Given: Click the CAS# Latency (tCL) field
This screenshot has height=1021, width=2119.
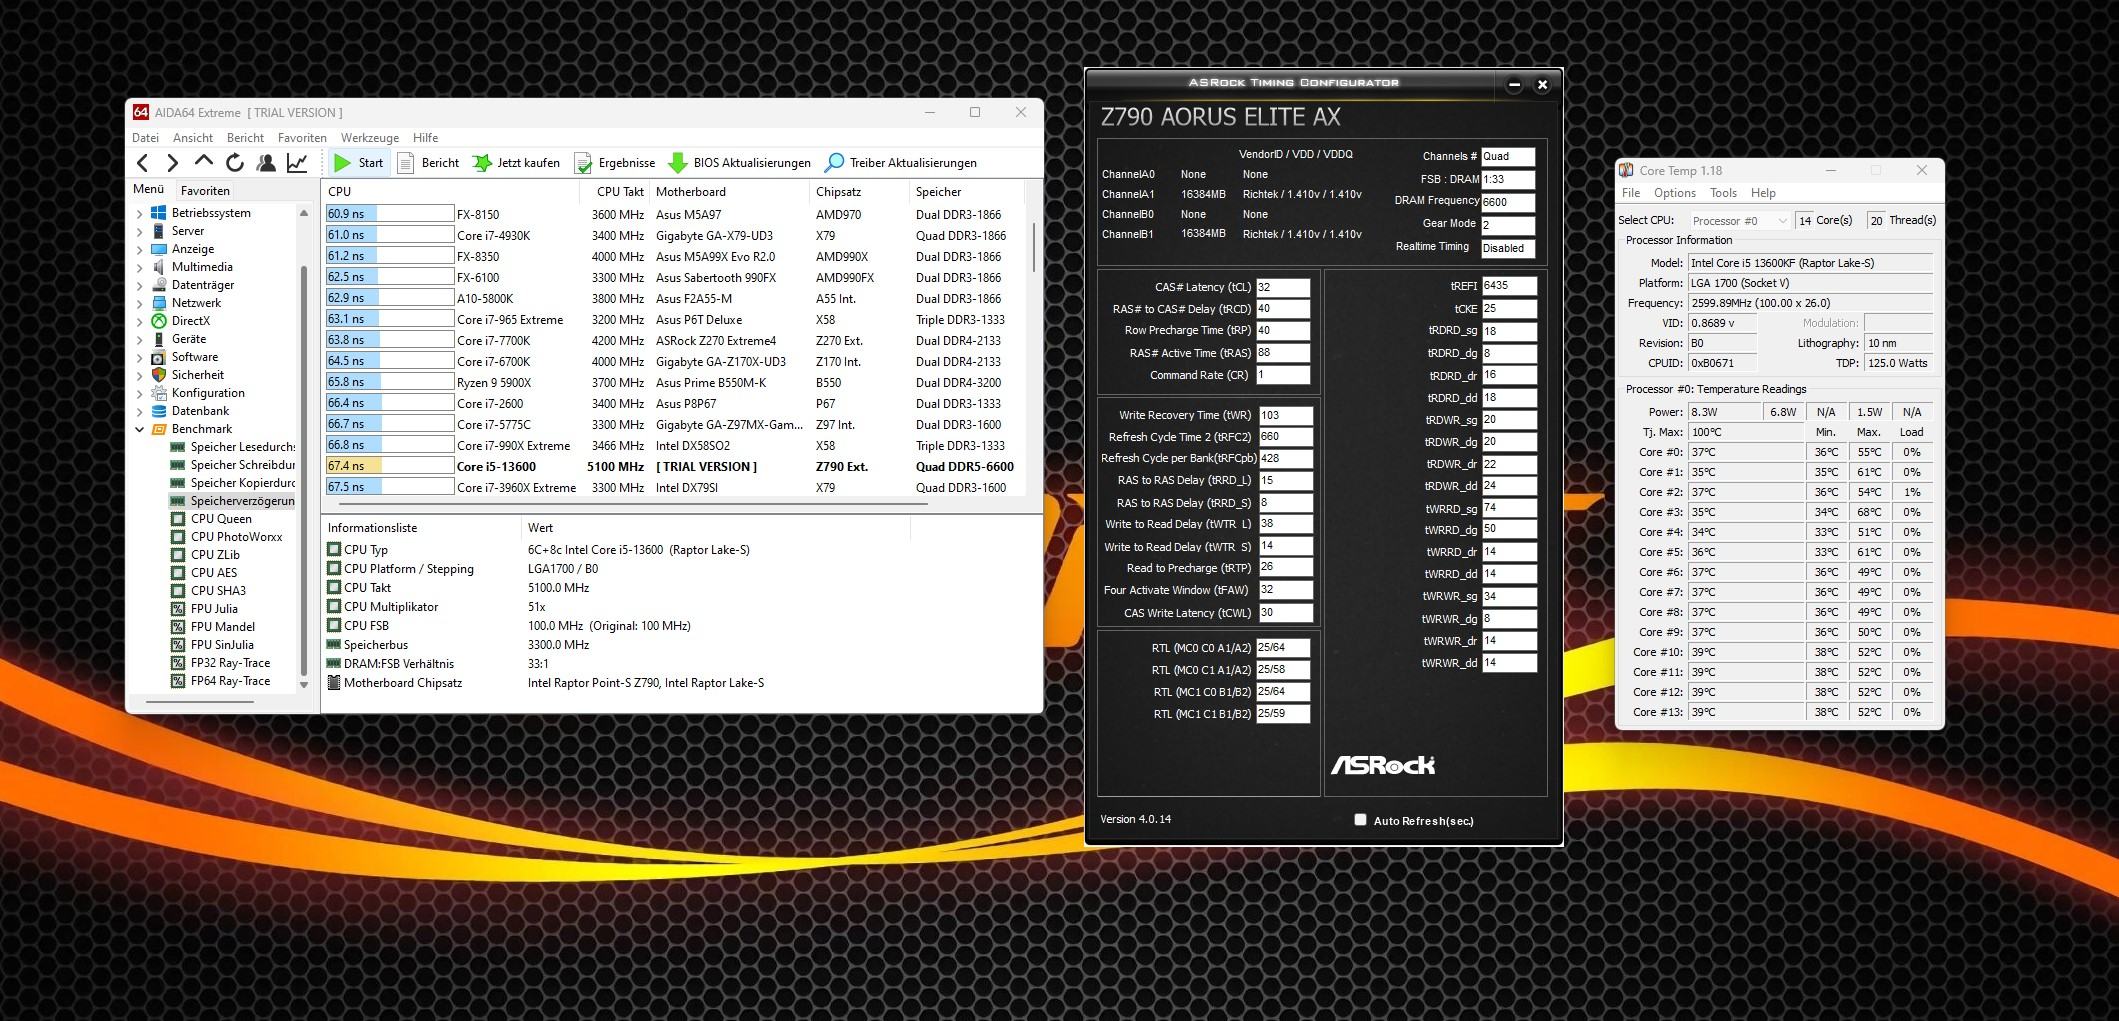Looking at the screenshot, I should click(x=1283, y=287).
